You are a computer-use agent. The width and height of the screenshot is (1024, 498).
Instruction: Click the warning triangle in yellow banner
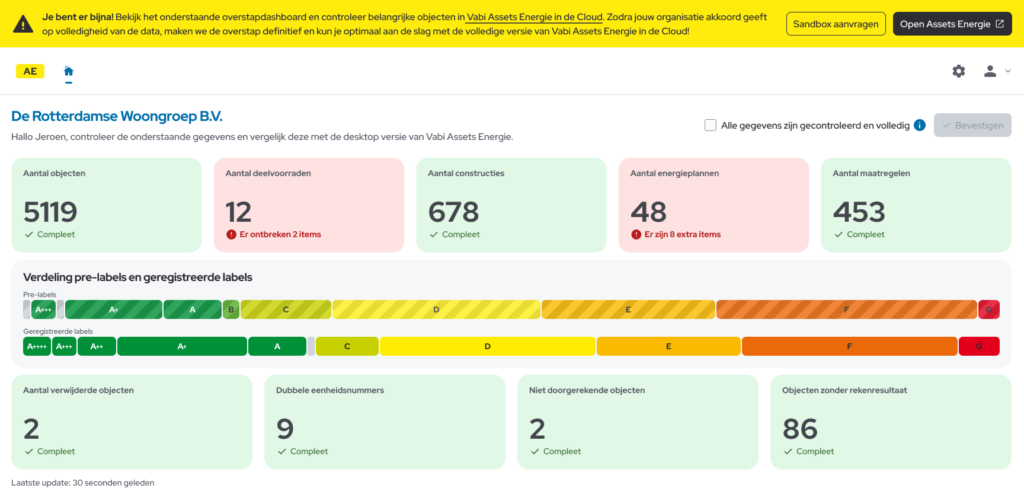[x=21, y=24]
